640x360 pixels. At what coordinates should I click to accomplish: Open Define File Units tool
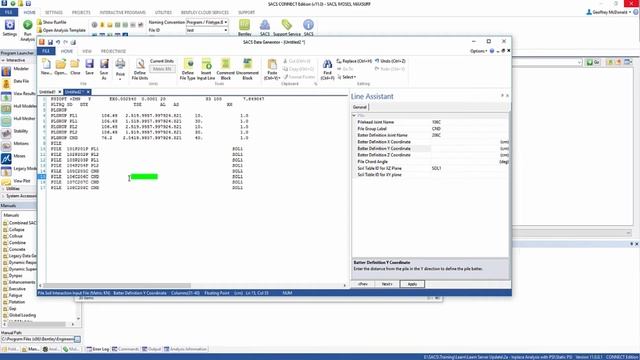pyautogui.click(x=140, y=69)
